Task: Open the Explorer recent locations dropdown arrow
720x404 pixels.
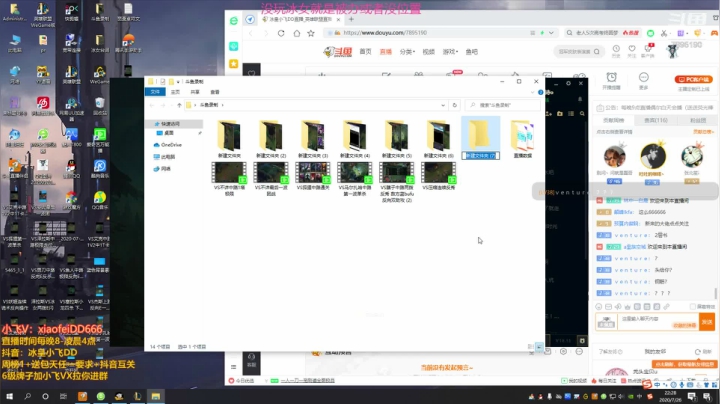Action: coord(171,105)
